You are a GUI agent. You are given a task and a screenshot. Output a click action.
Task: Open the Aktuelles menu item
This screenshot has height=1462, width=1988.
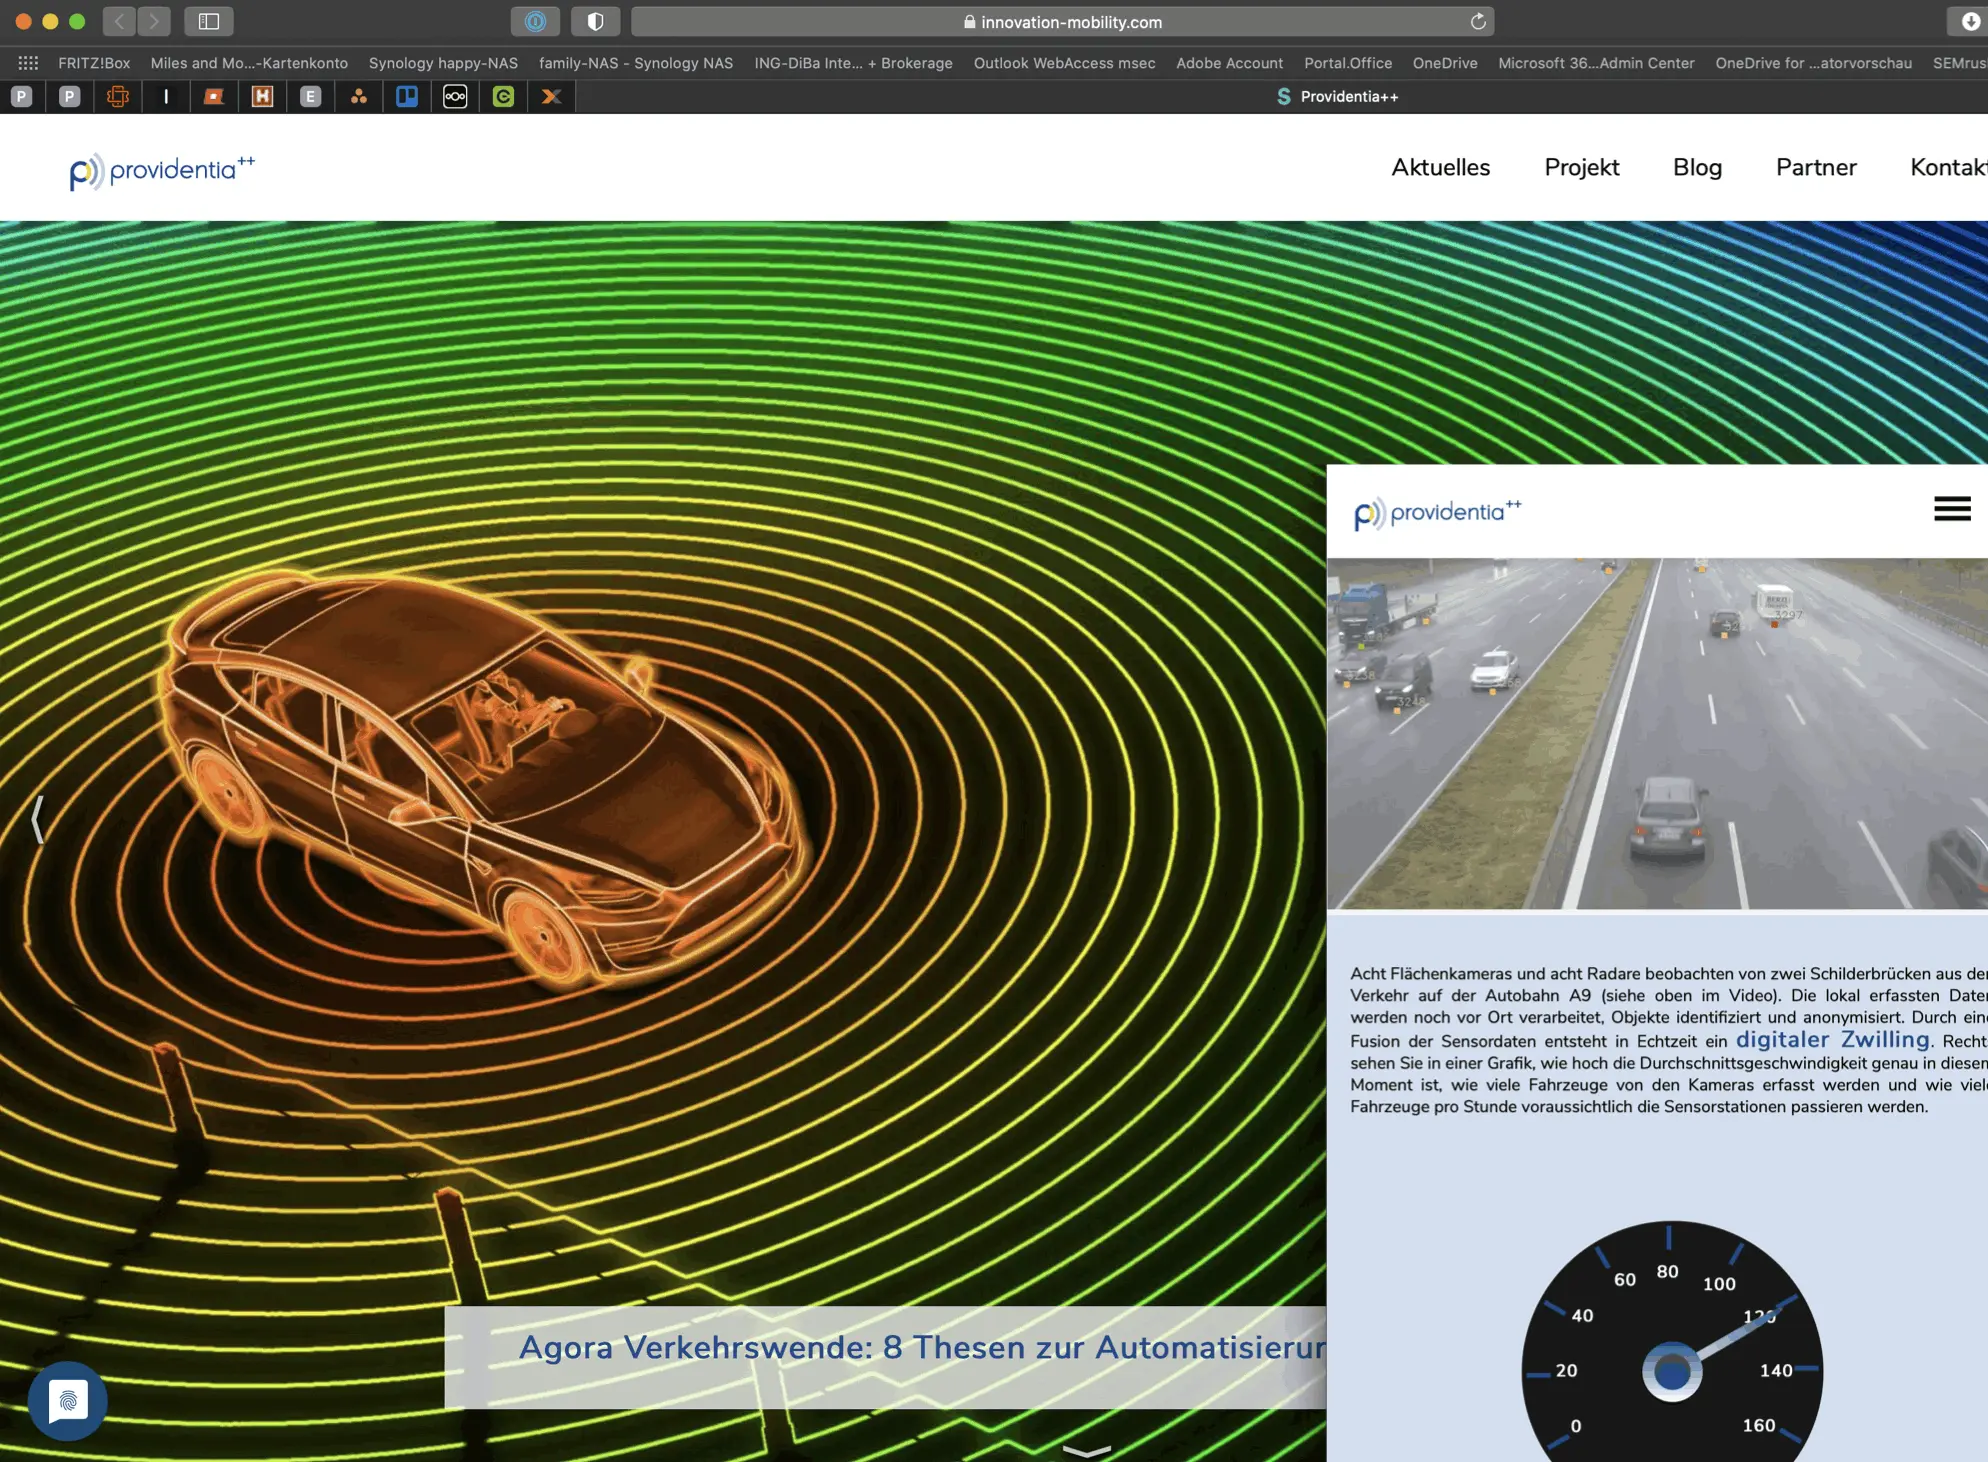click(x=1440, y=167)
